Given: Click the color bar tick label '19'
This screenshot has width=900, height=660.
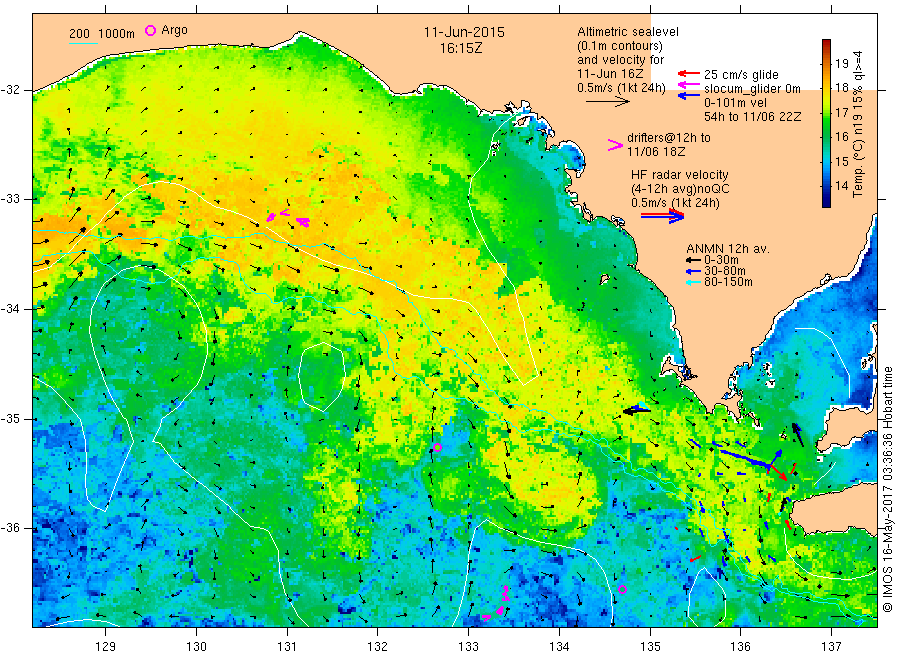Looking at the screenshot, I should pyautogui.click(x=841, y=63).
